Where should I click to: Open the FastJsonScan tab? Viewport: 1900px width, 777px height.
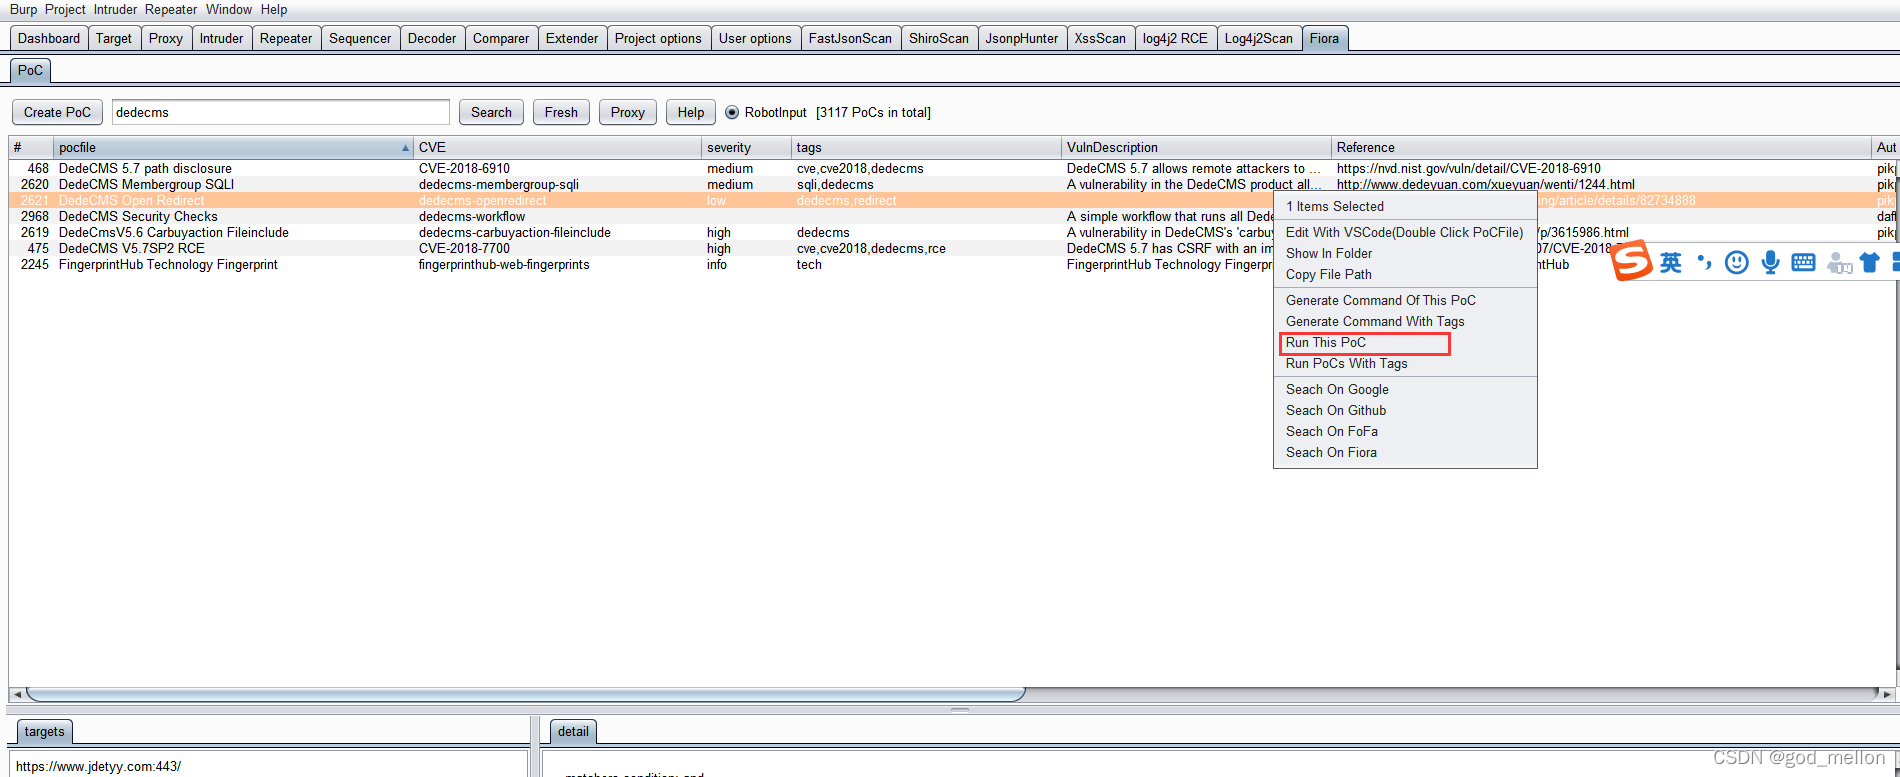(850, 38)
